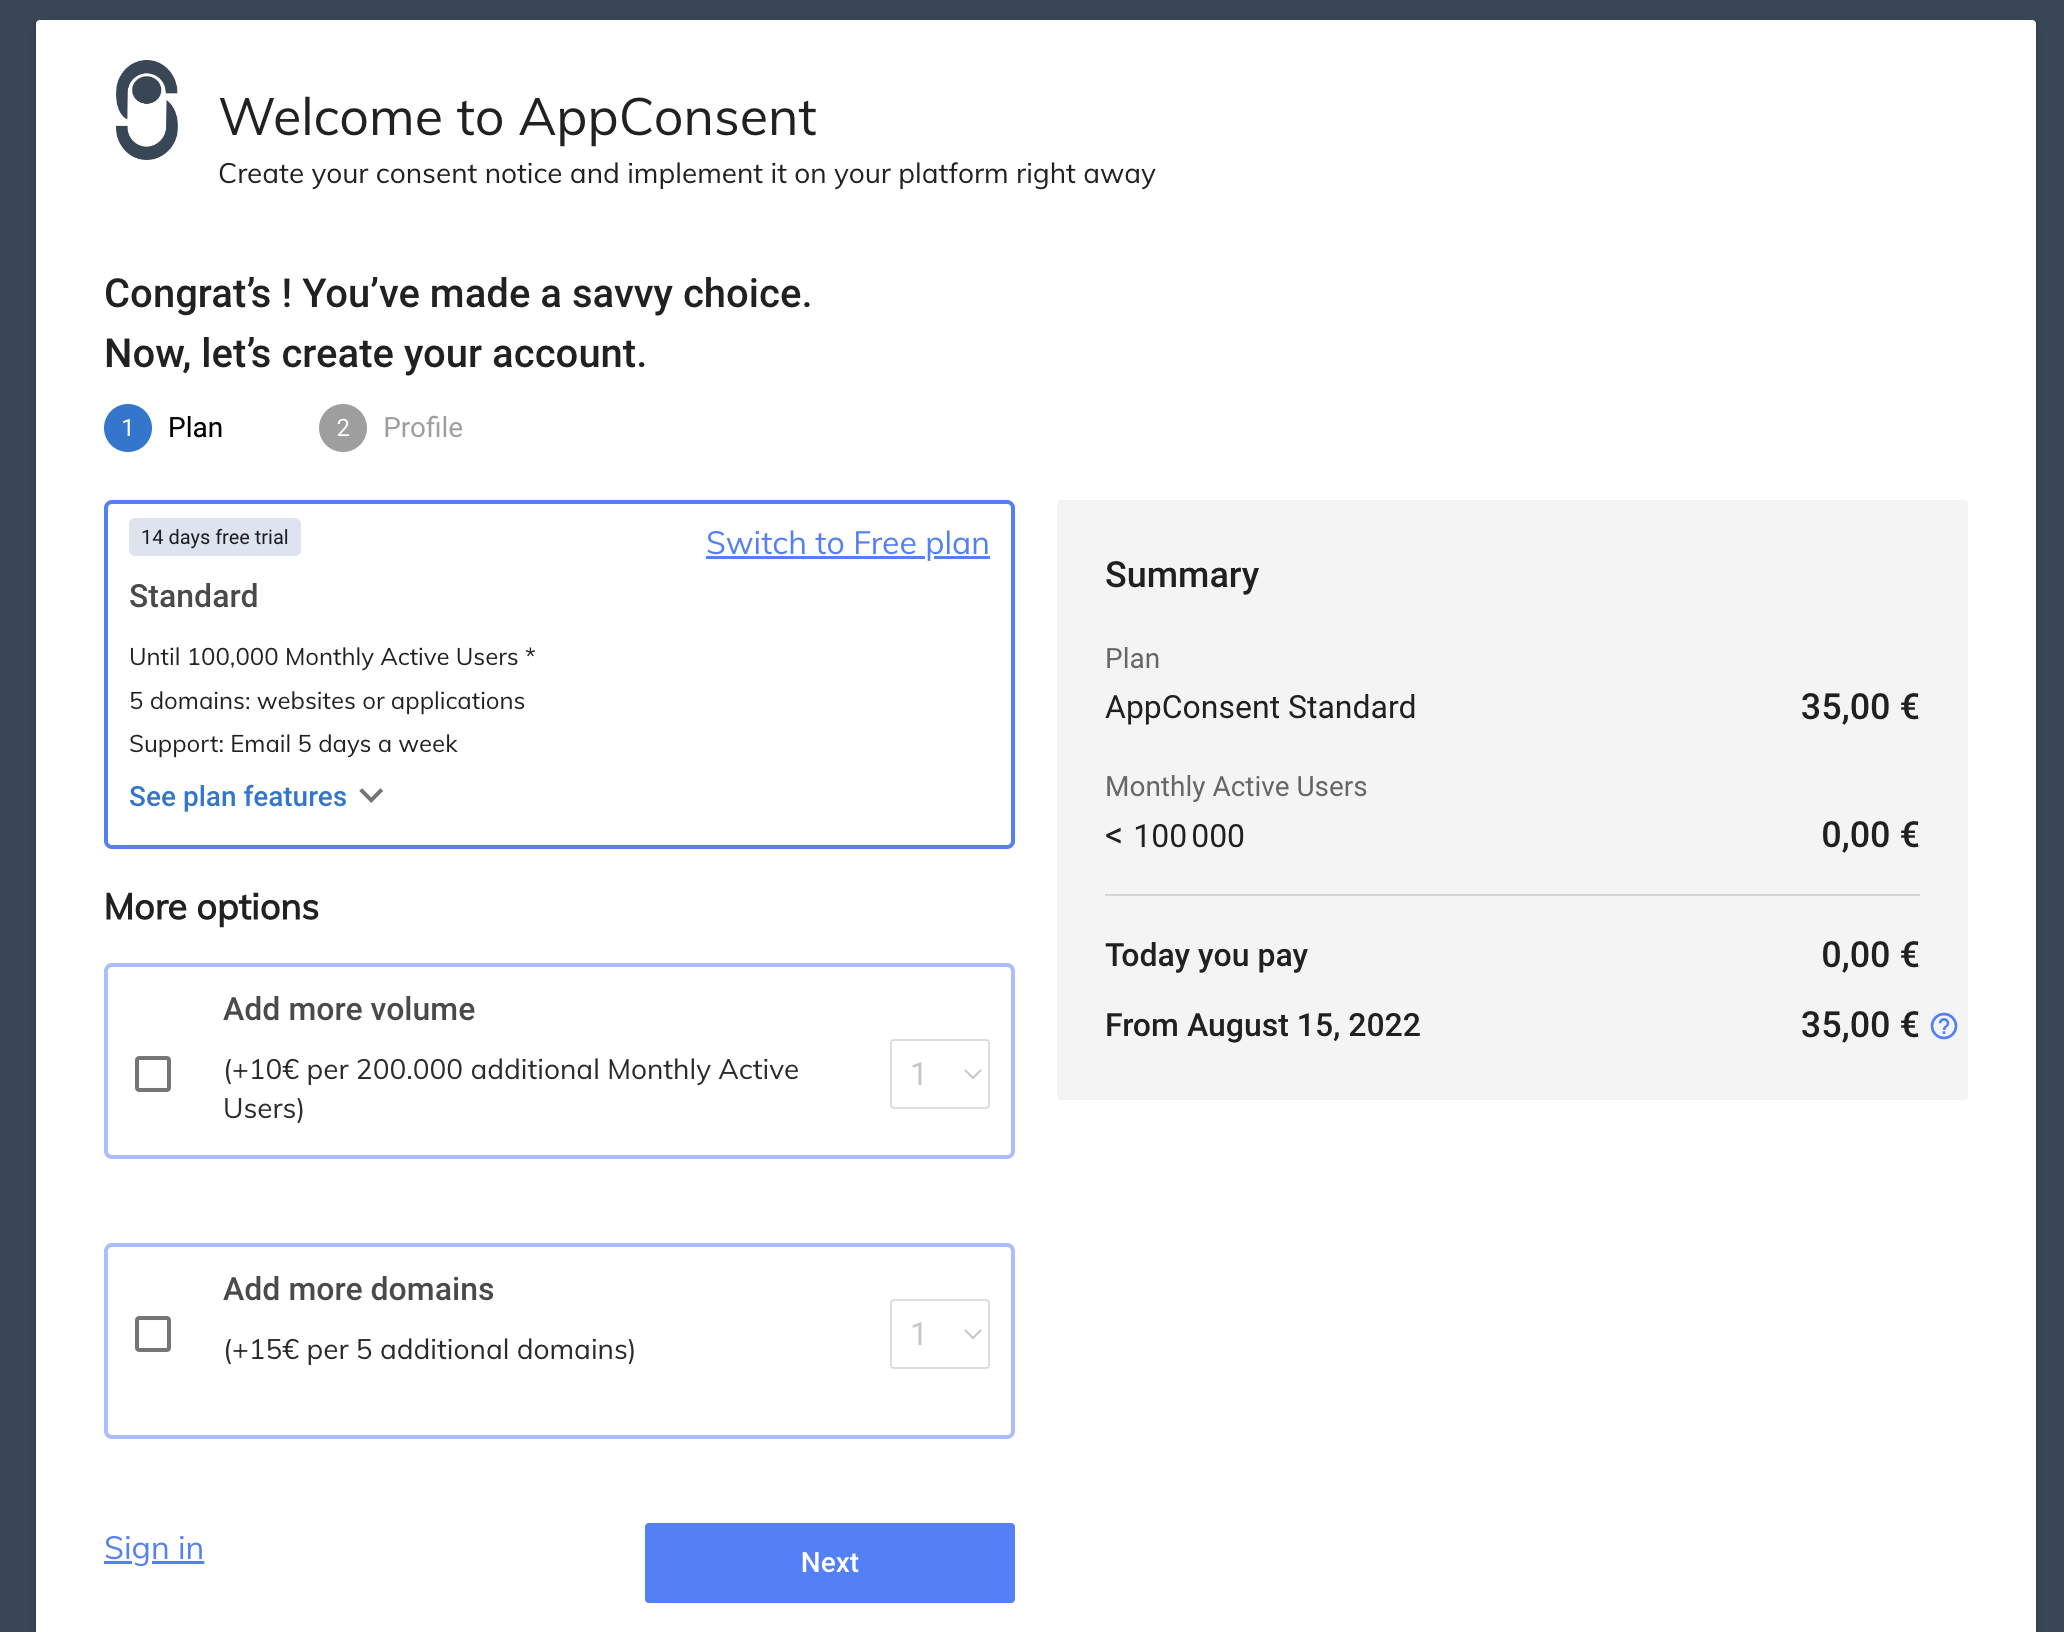Click the step 2 circle icon

pyautogui.click(x=342, y=428)
